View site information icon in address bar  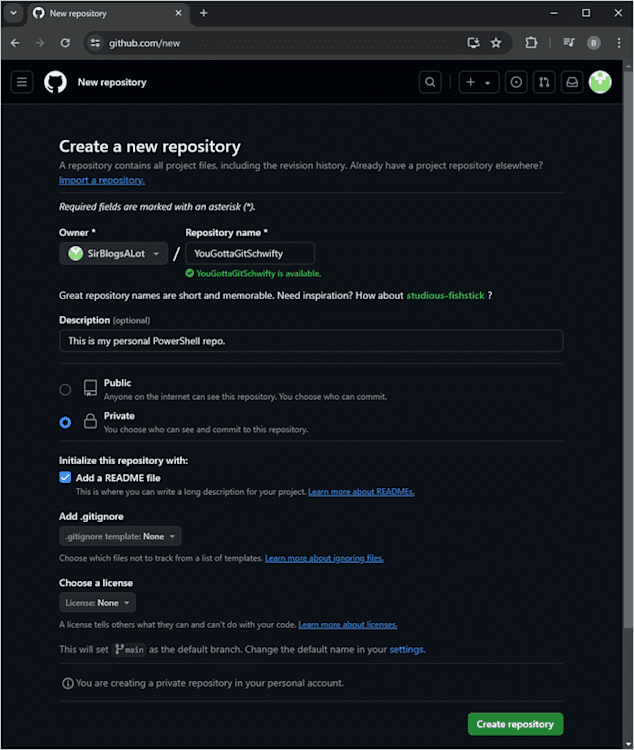(95, 43)
